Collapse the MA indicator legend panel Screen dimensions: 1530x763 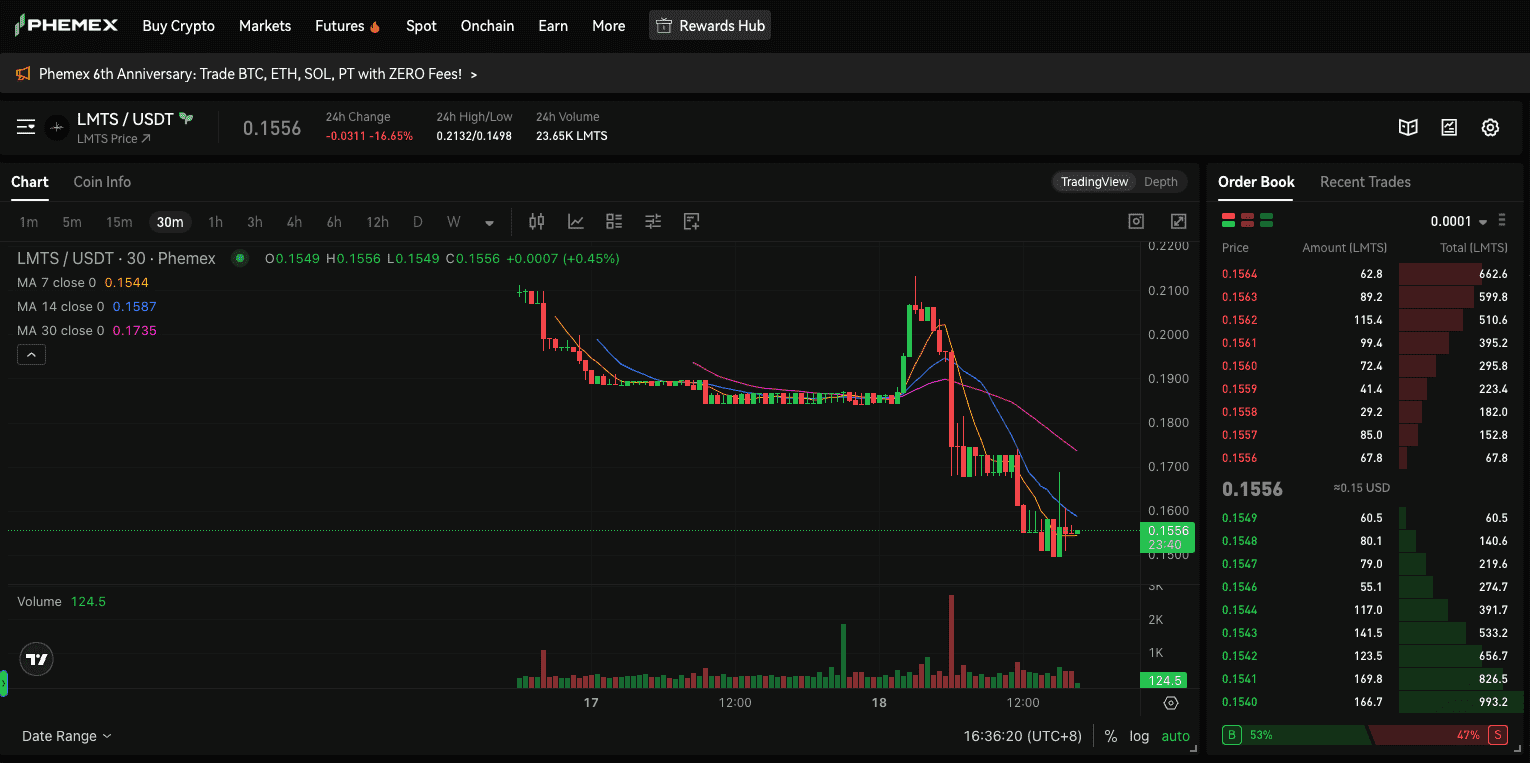click(x=31, y=354)
